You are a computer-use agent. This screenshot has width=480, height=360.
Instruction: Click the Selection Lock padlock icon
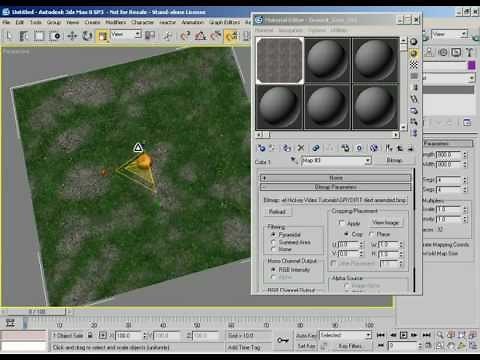click(90, 335)
